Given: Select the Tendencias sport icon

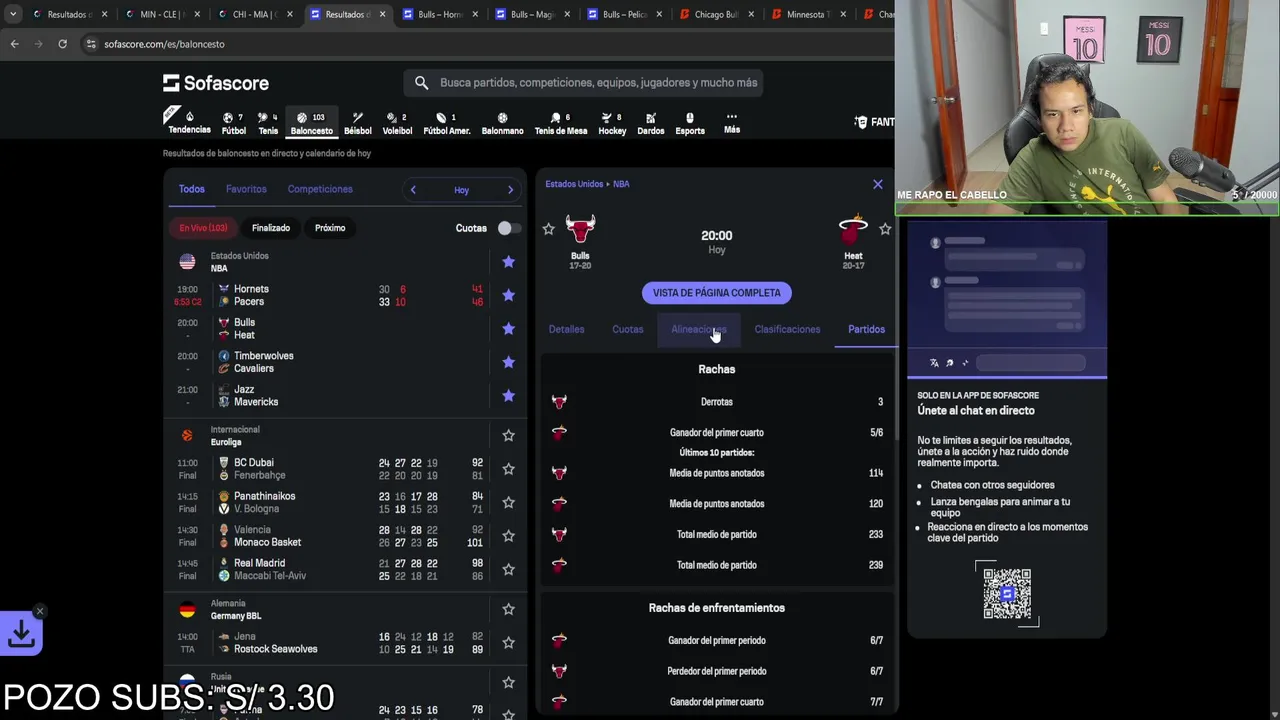Looking at the screenshot, I should tap(189, 122).
